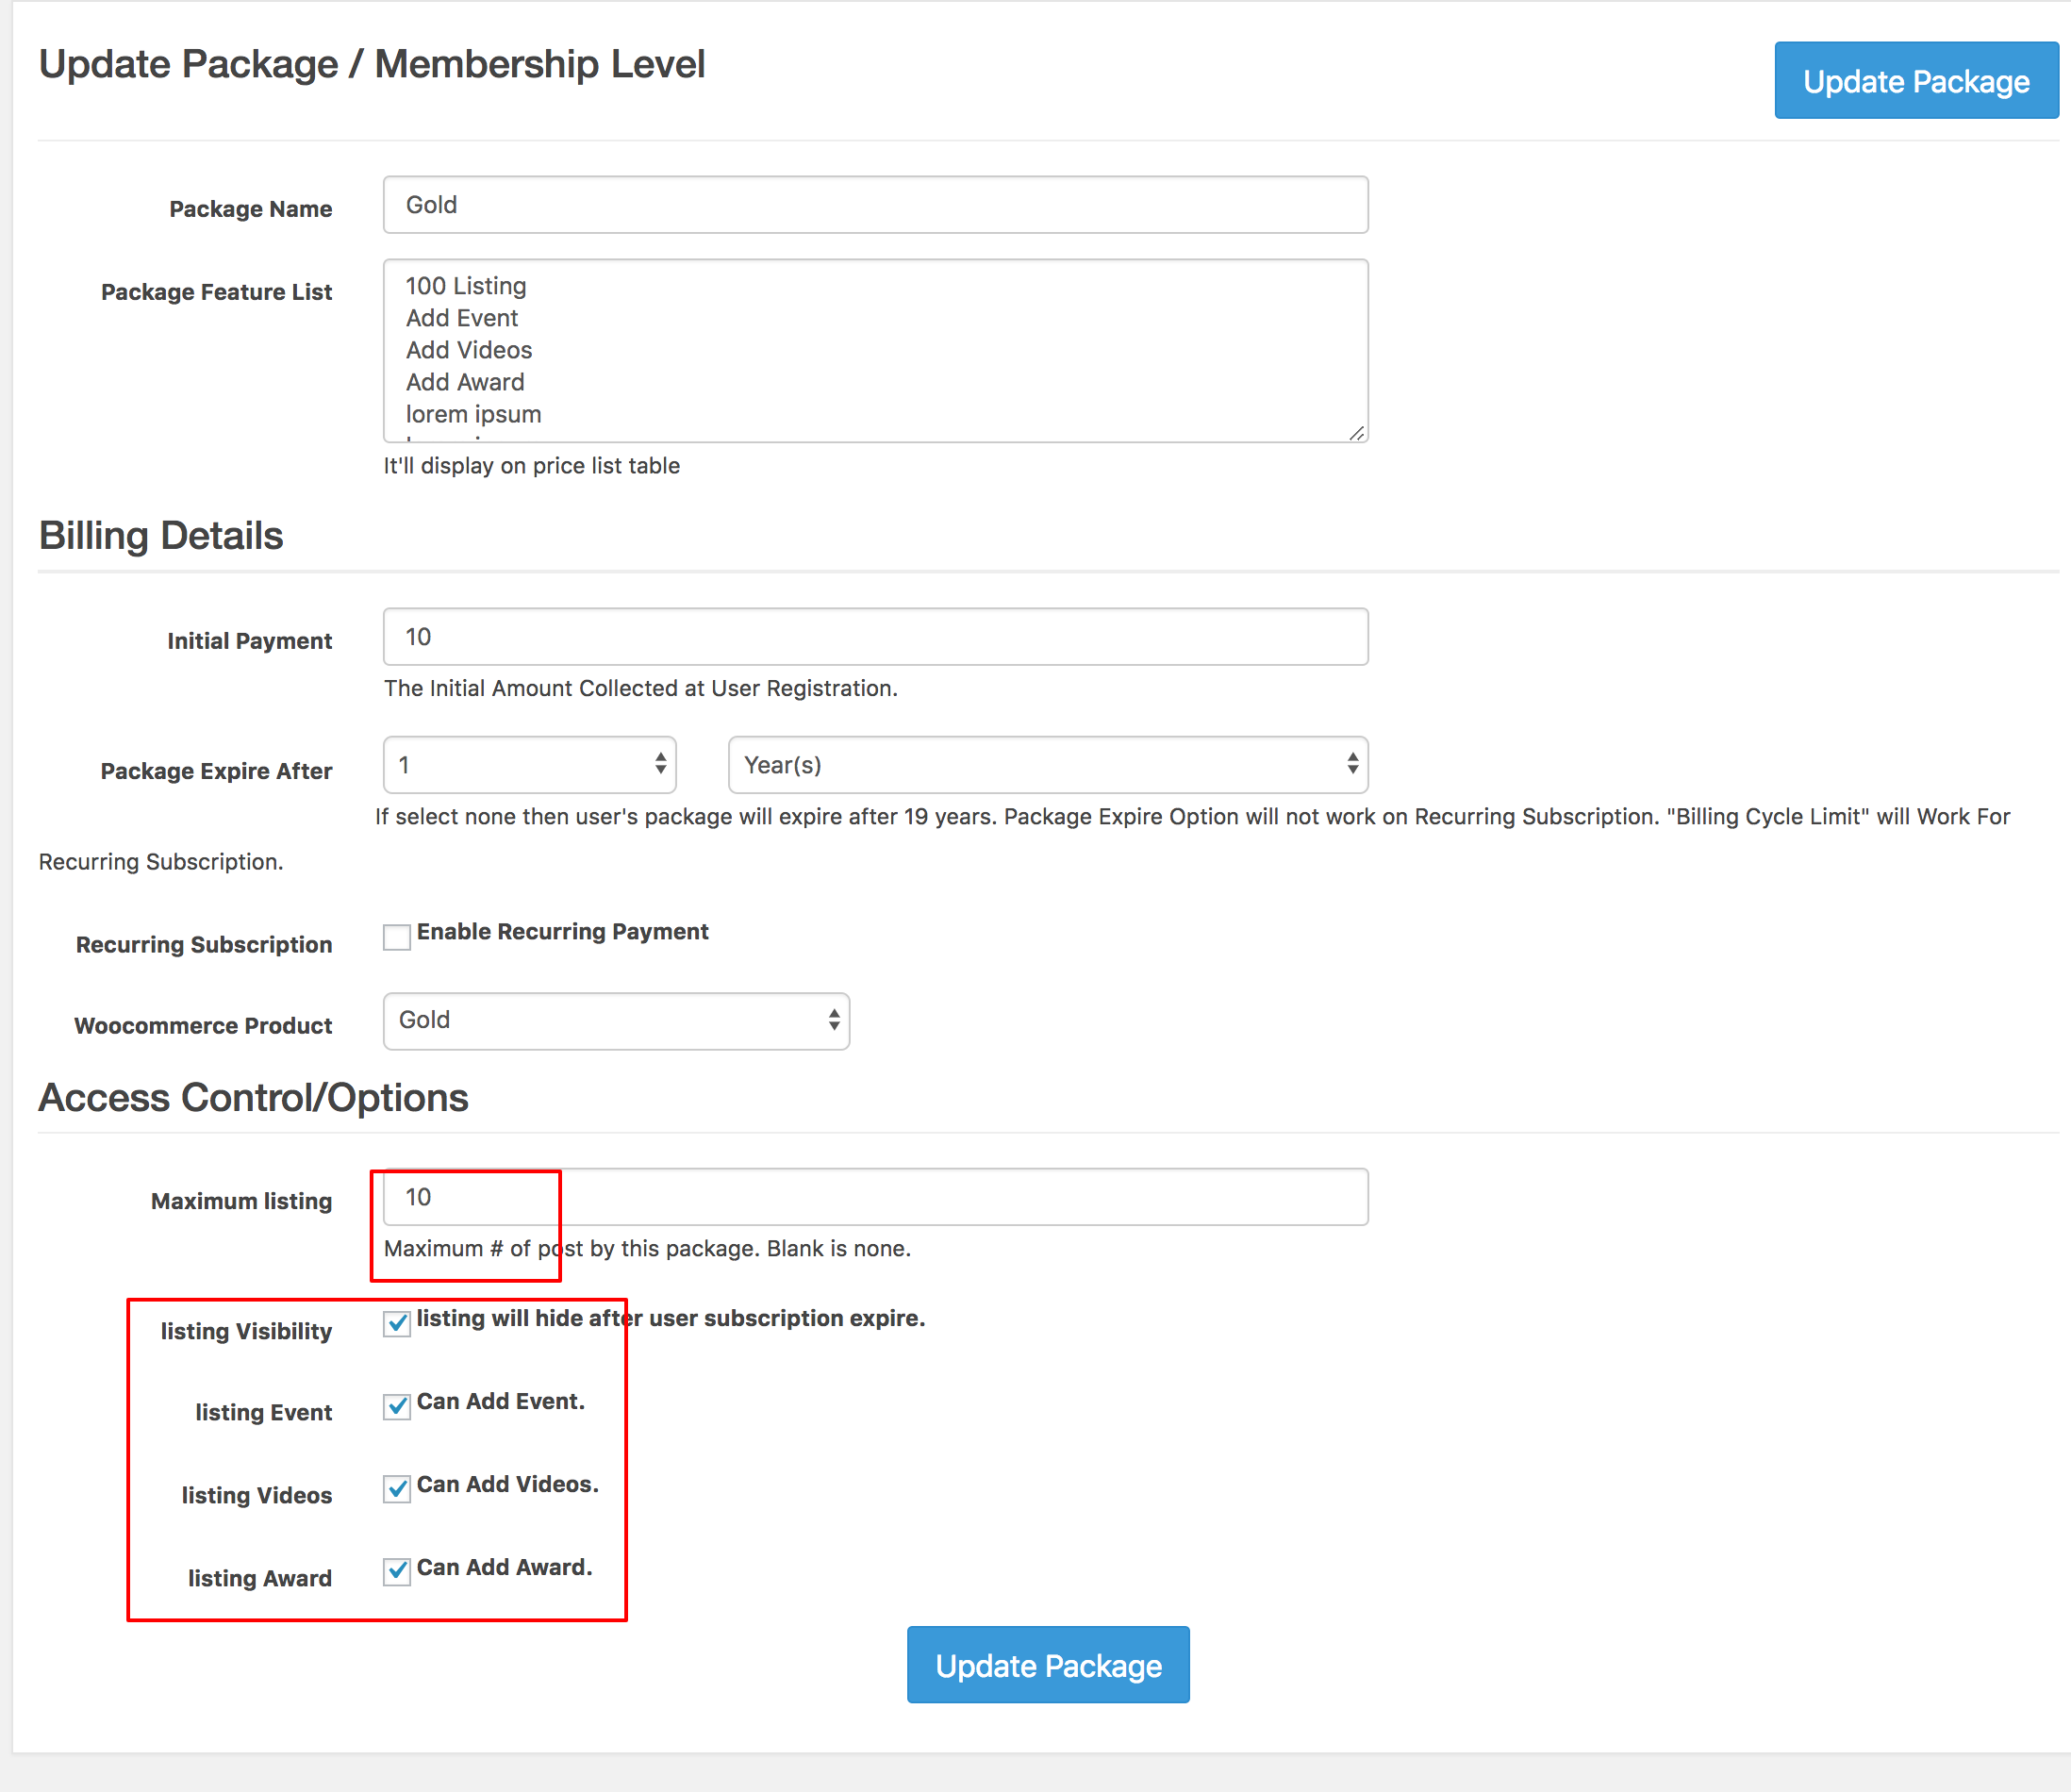
Task: Click the bottom Update Package button
Action: (x=1047, y=1665)
